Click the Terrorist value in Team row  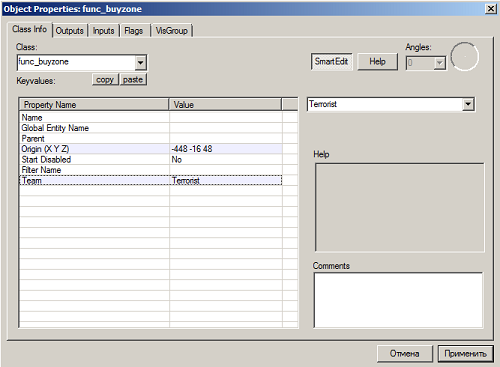click(186, 181)
